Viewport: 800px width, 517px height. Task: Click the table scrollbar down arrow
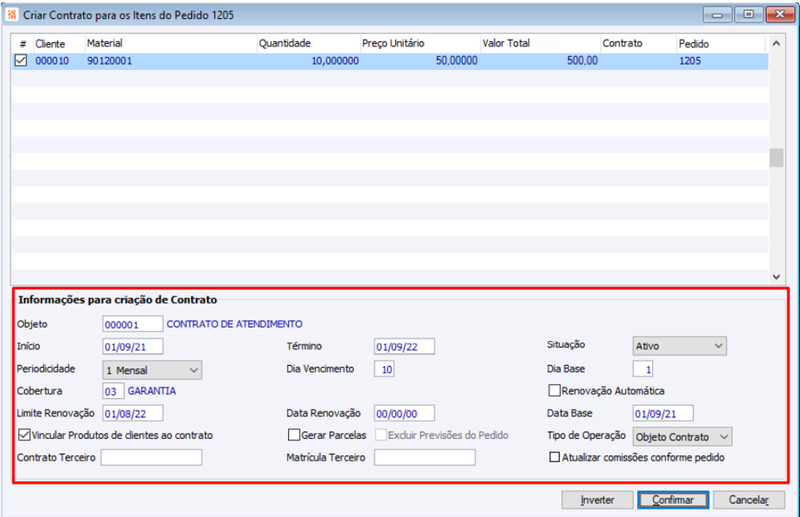pos(776,277)
